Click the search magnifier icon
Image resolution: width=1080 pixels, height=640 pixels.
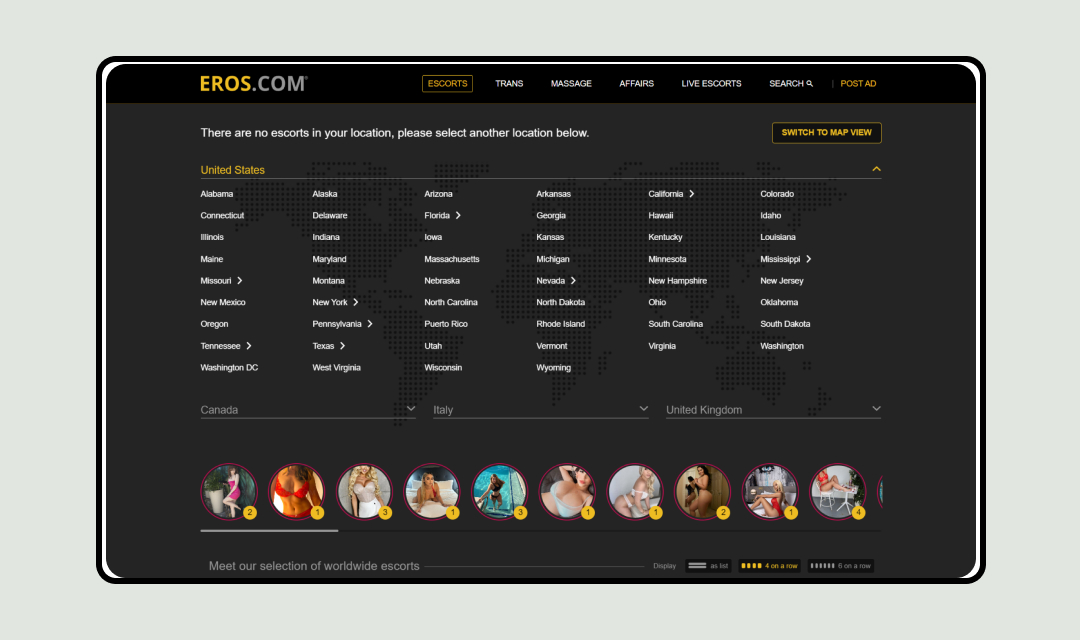[x=808, y=84]
